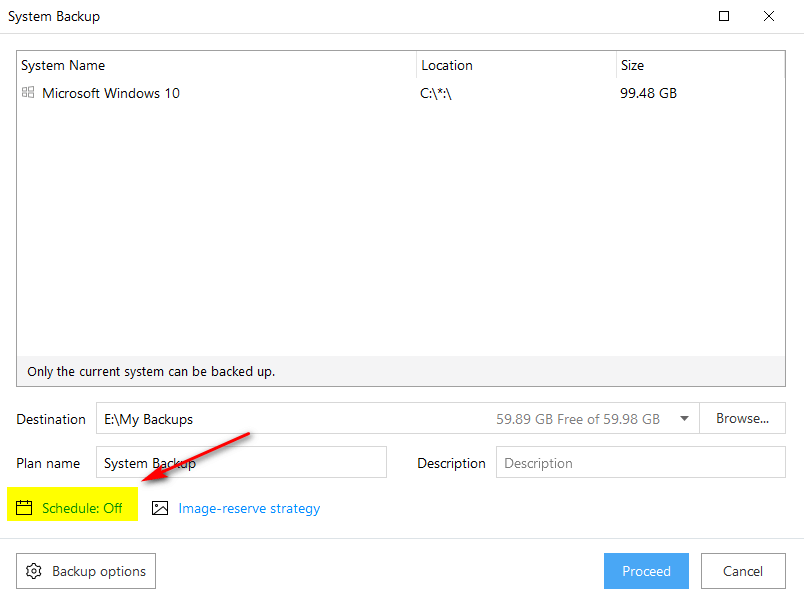The width and height of the screenshot is (804, 605).
Task: Expand the Destination dropdown arrow
Action: coord(684,419)
